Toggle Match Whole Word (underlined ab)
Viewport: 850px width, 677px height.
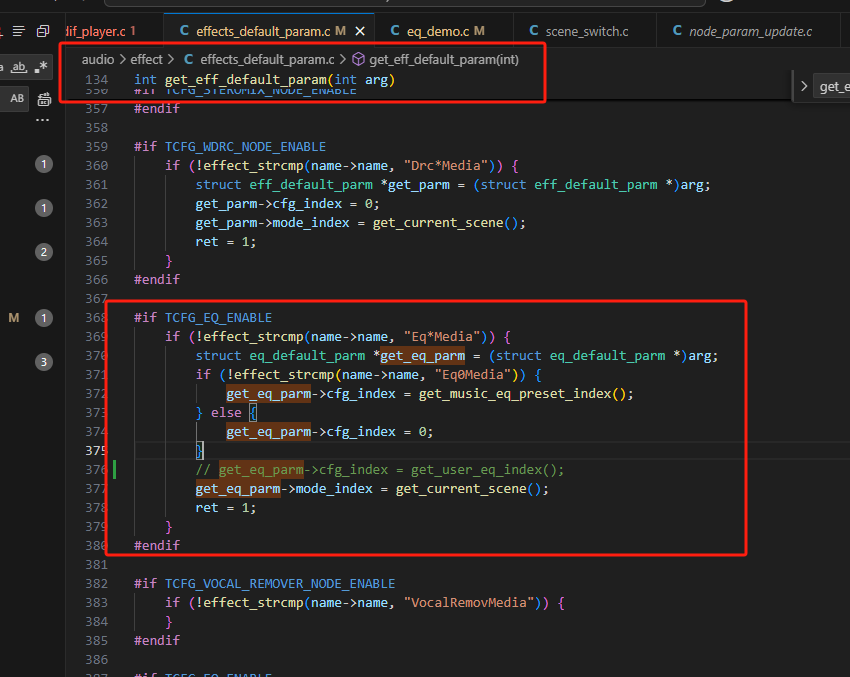pyautogui.click(x=19, y=67)
